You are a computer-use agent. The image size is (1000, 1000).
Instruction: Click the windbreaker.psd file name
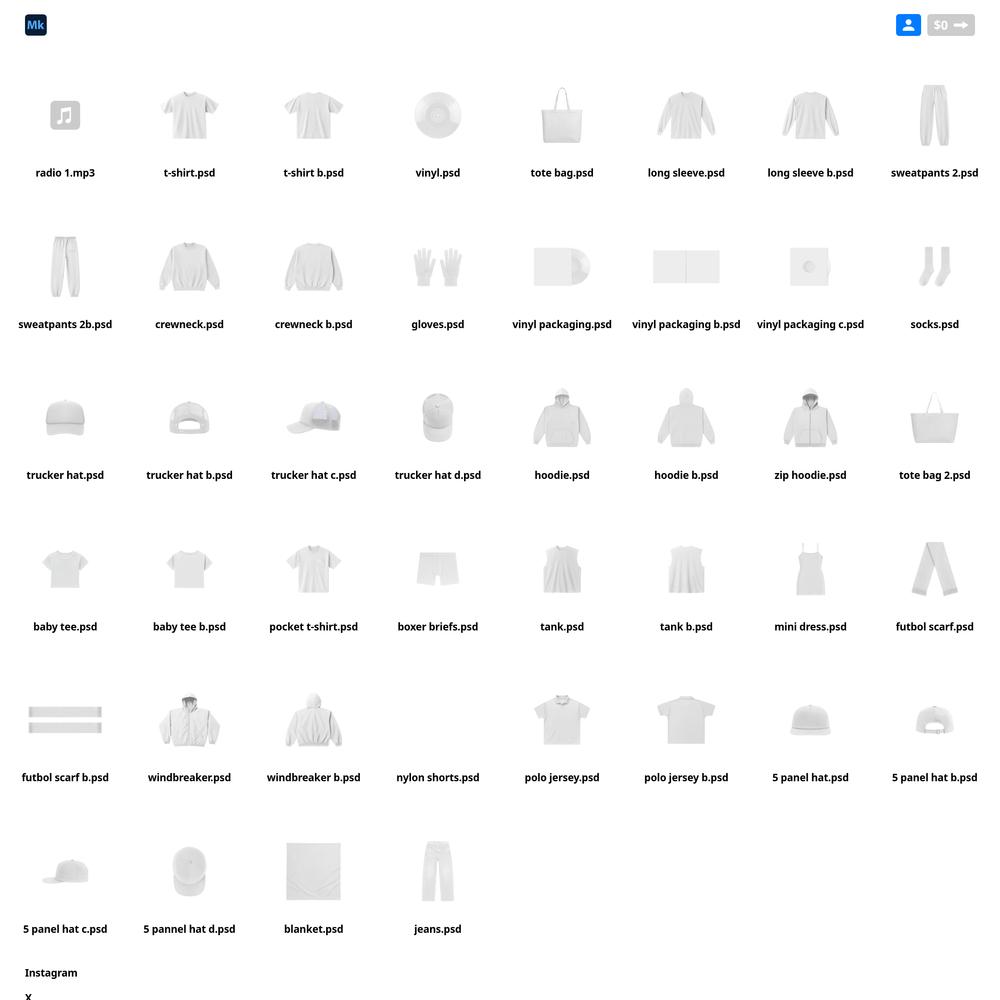click(x=189, y=777)
